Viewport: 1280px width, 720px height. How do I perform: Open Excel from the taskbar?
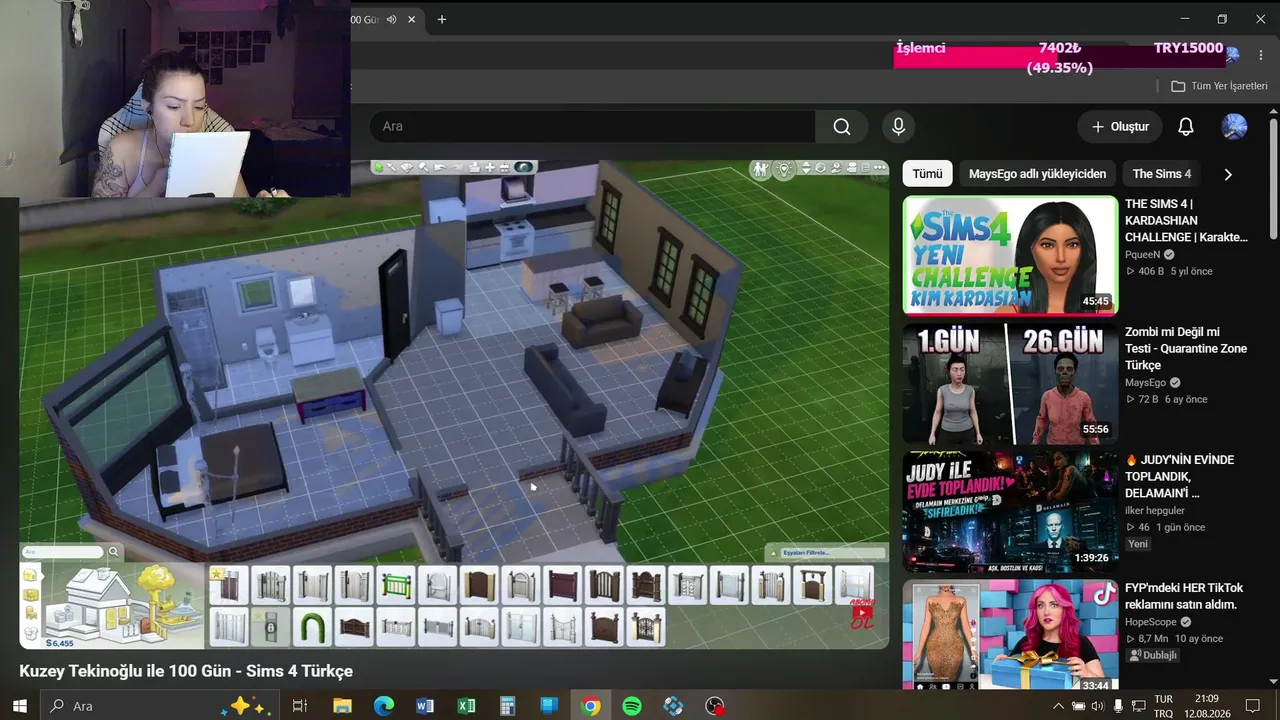tap(467, 706)
